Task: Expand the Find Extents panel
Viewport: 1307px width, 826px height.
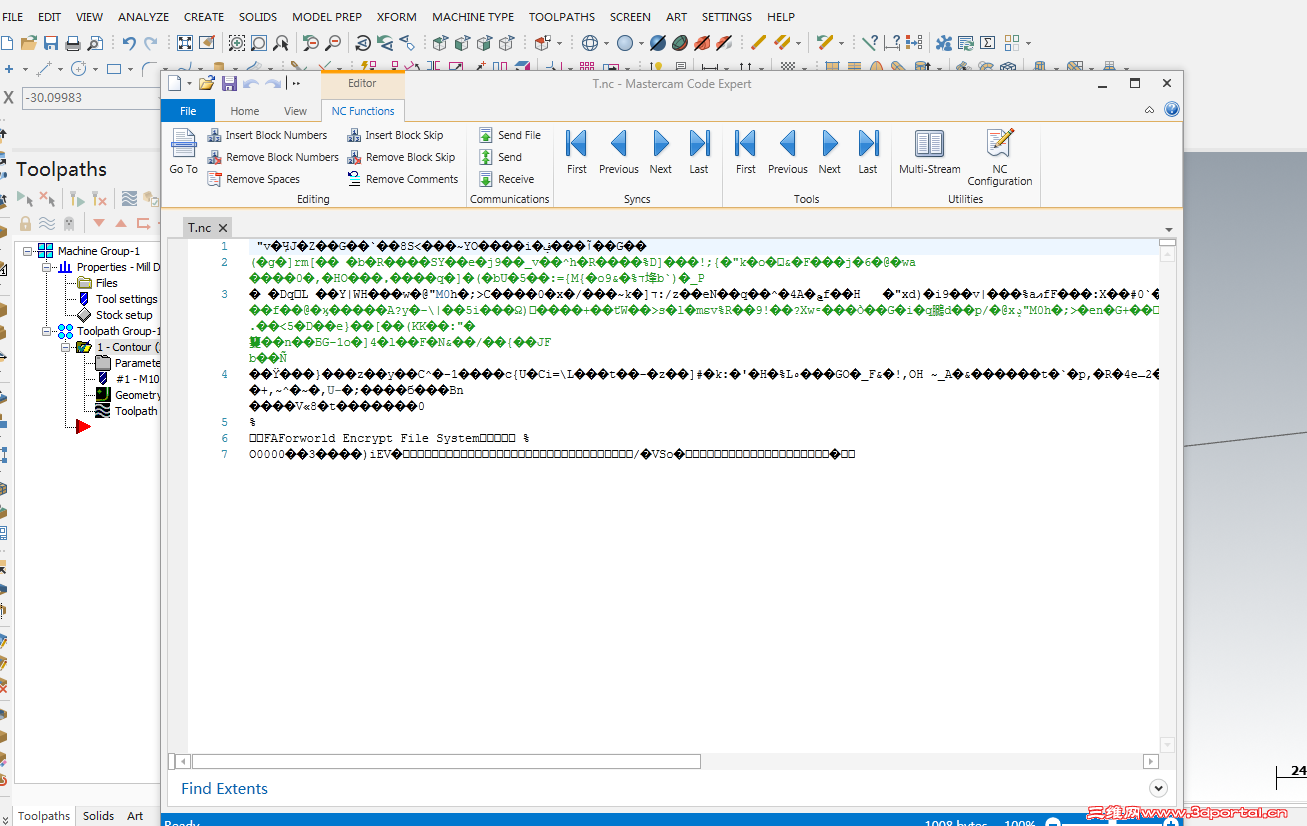Action: (x=1158, y=788)
